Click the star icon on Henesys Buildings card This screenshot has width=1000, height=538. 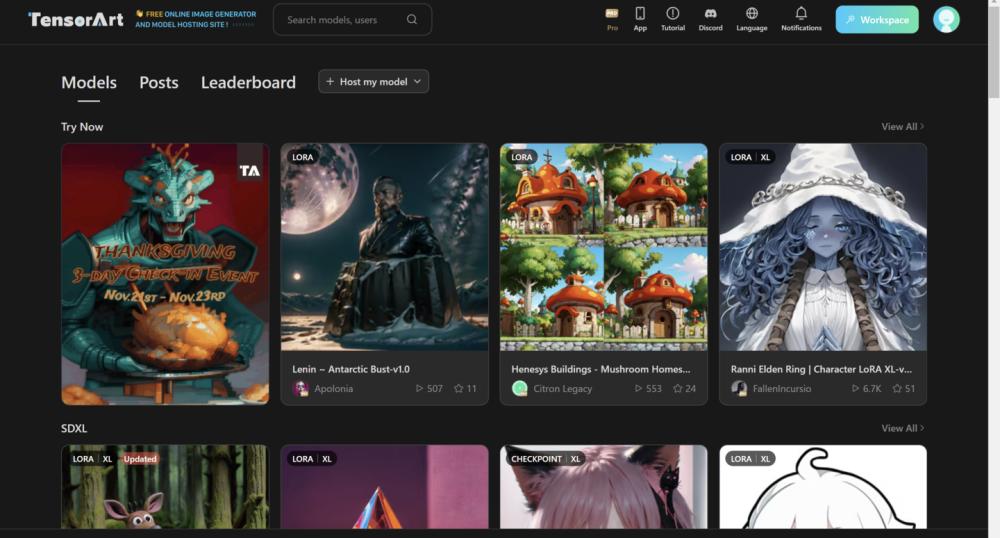[x=677, y=388]
